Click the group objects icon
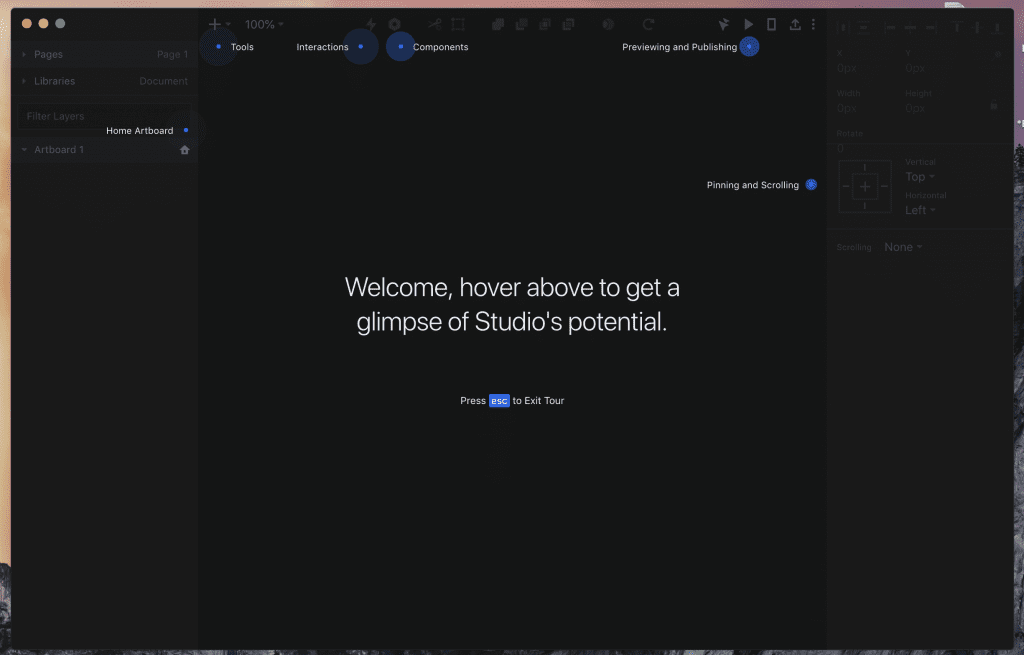This screenshot has width=1024, height=655. click(x=497, y=23)
